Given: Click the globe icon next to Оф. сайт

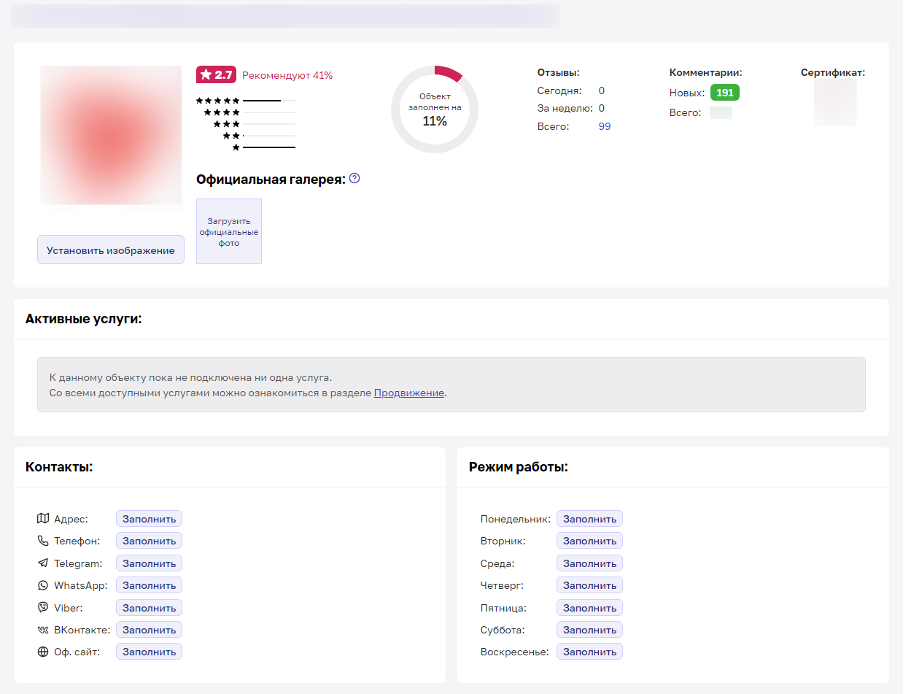Looking at the screenshot, I should click(x=43, y=652).
